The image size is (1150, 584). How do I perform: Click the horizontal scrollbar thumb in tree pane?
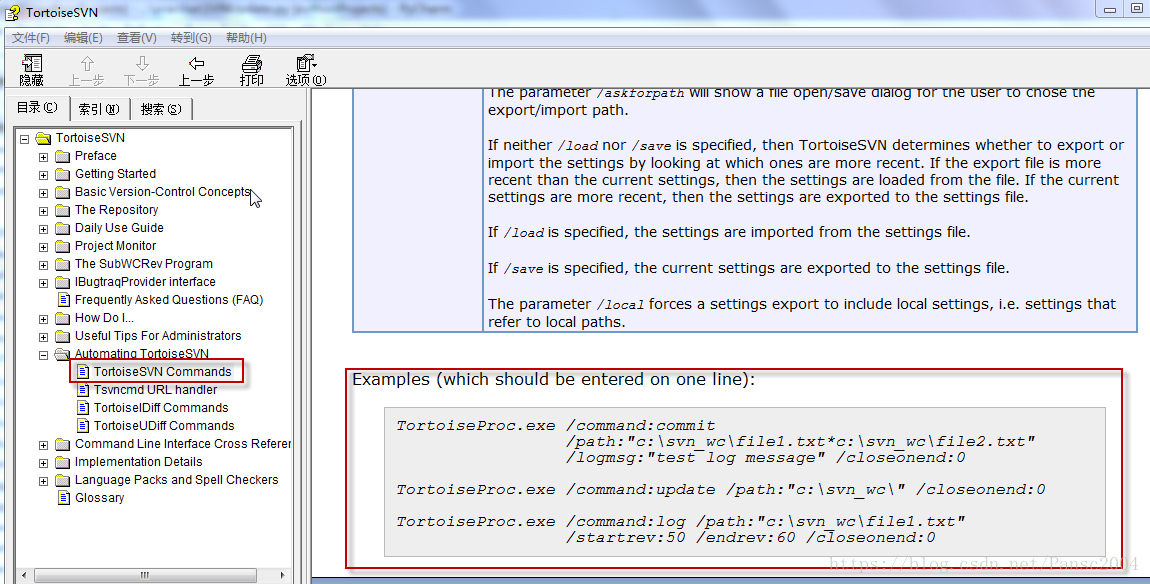coord(144,575)
